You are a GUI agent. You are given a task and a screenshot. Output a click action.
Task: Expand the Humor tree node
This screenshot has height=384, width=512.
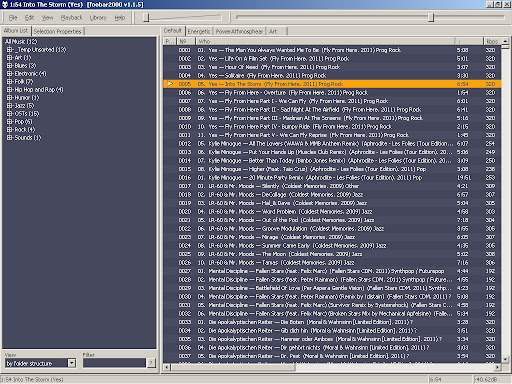pos(9,98)
